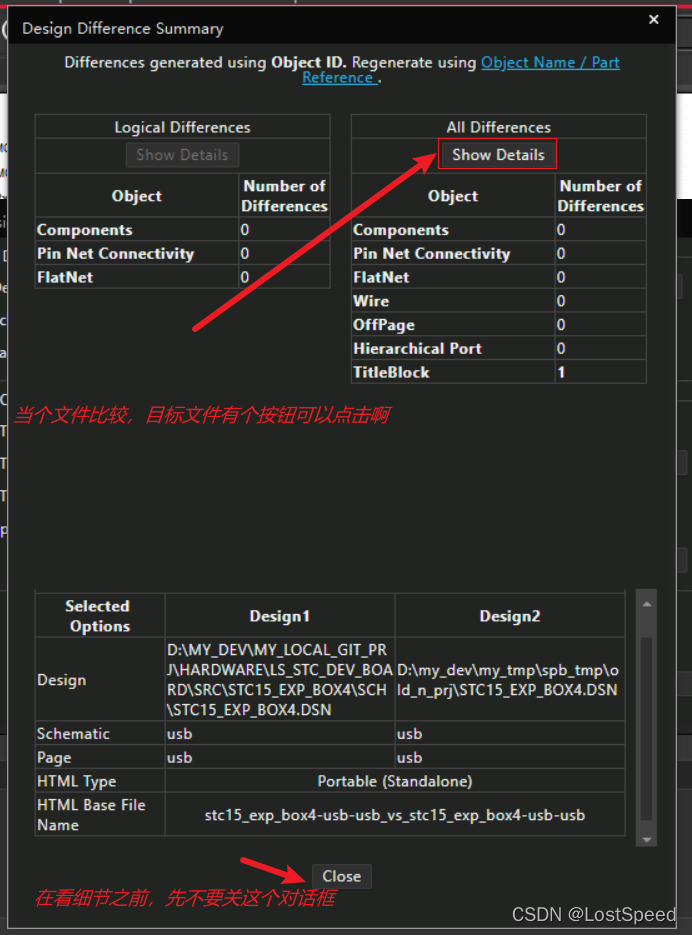
Task: Click the Design2 file path cell
Action: click(x=510, y=680)
